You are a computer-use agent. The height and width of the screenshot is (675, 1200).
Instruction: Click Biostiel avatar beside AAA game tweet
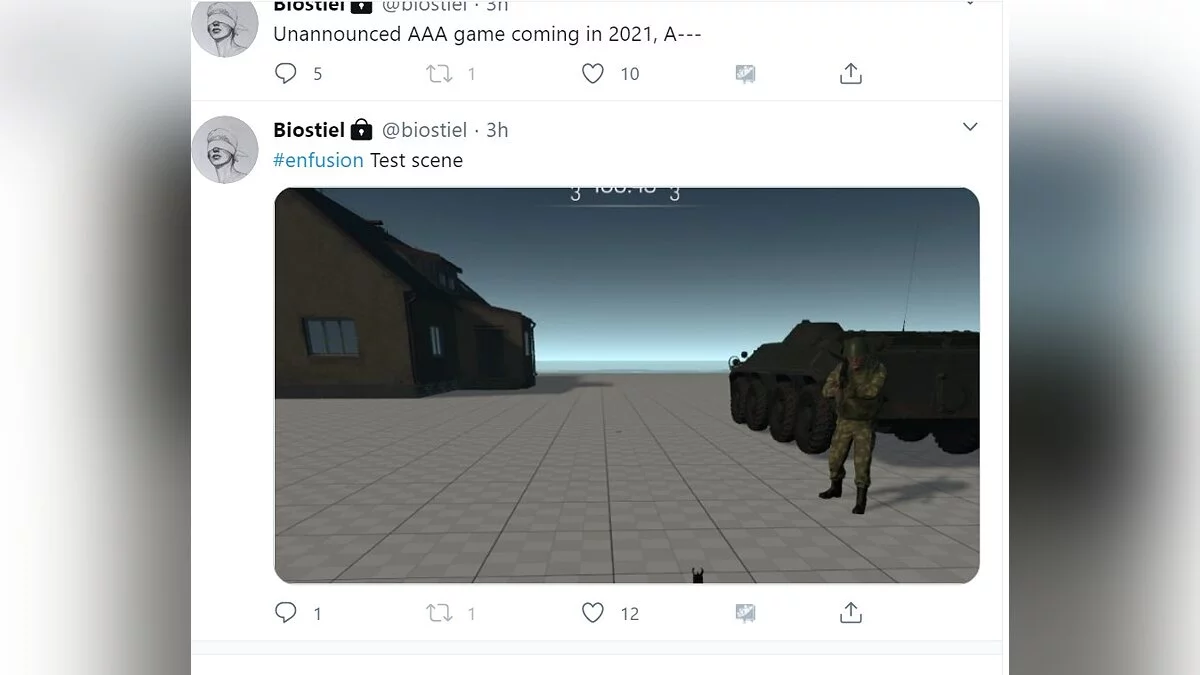(225, 26)
